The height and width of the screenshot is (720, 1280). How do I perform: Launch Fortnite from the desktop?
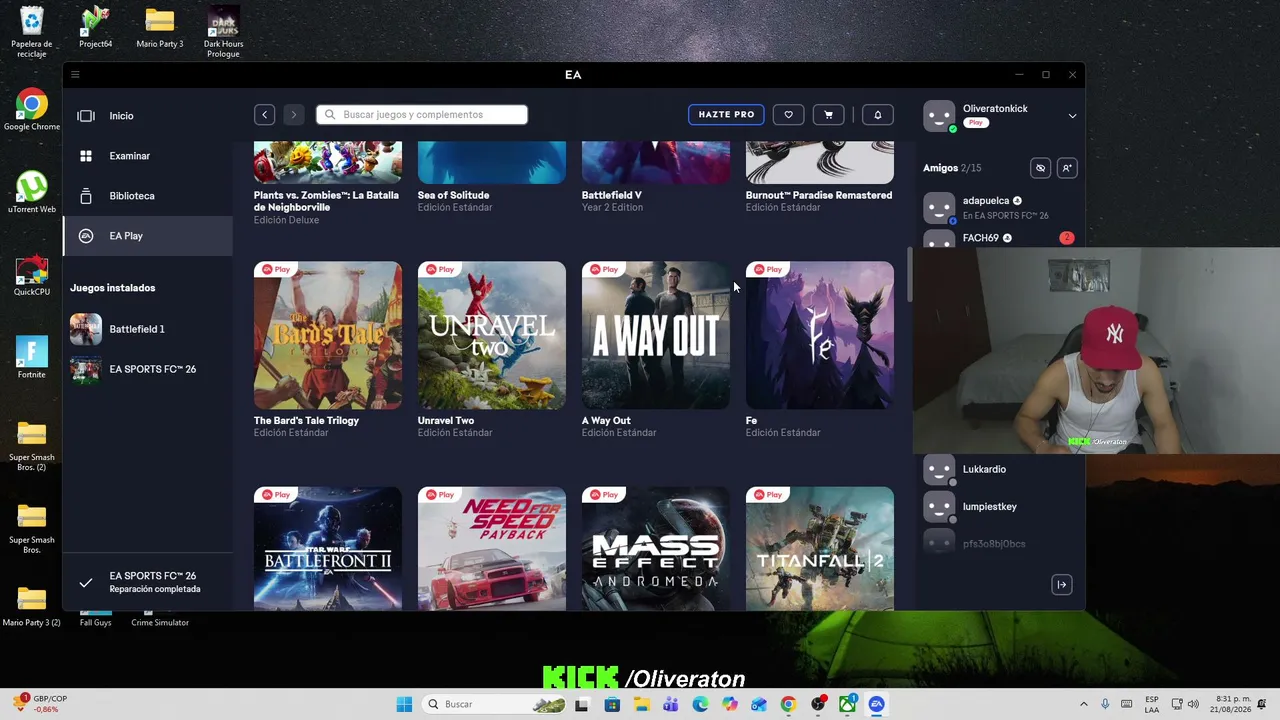pos(32,357)
